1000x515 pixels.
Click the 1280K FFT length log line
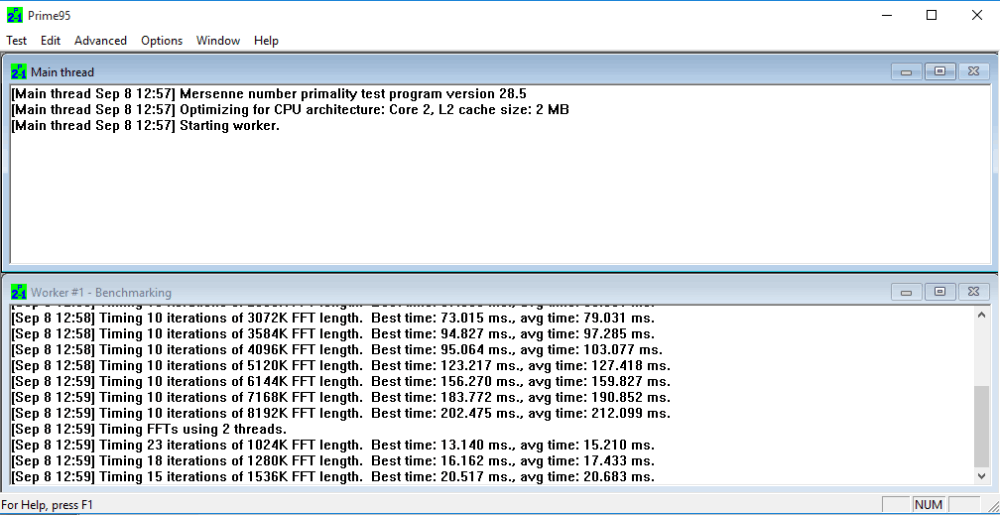coord(333,461)
